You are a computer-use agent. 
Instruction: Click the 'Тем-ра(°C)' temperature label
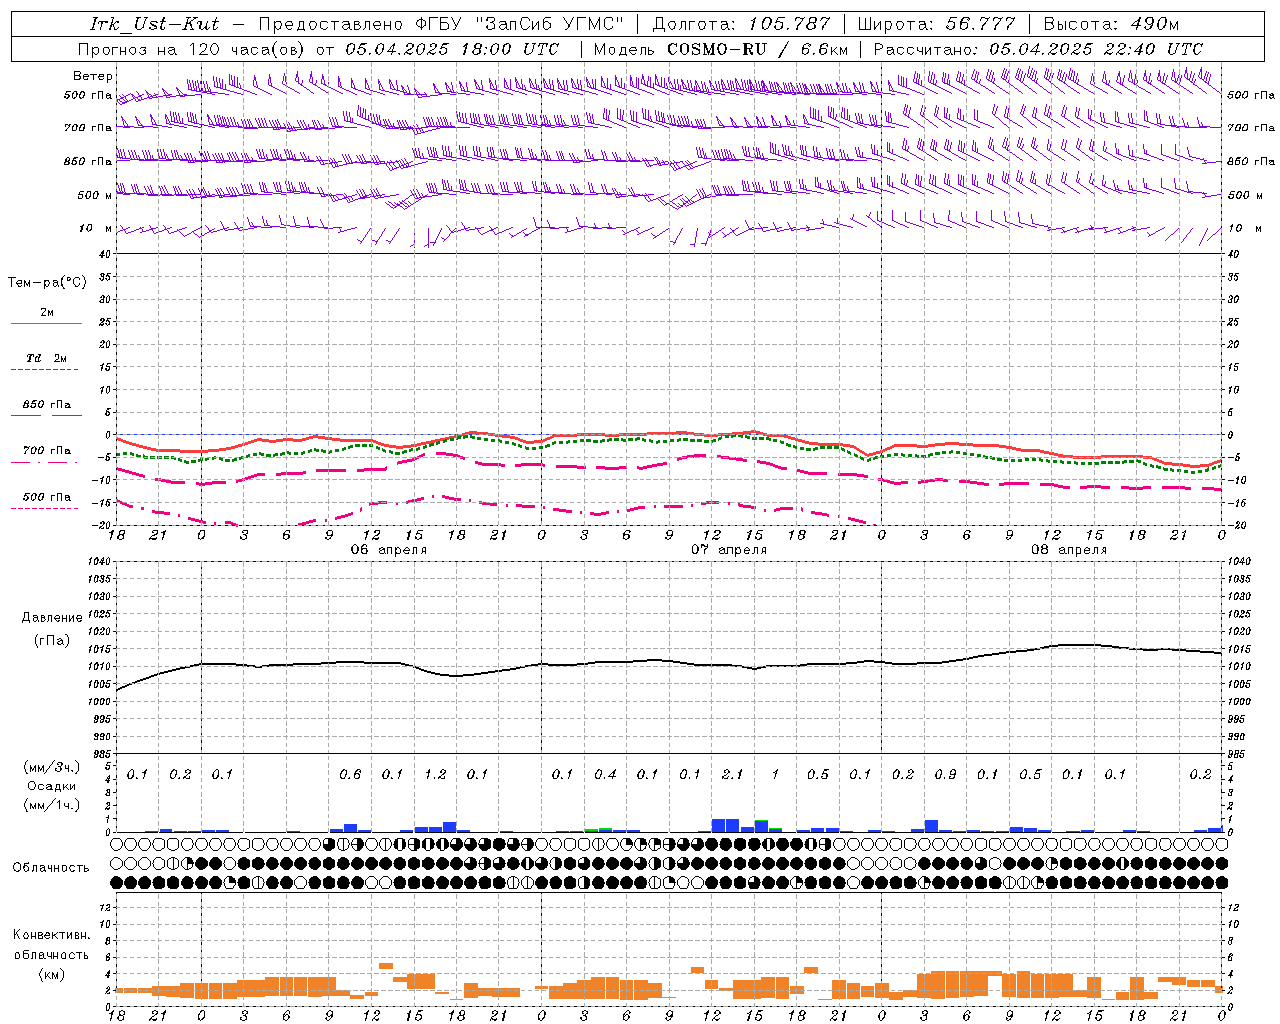click(47, 283)
